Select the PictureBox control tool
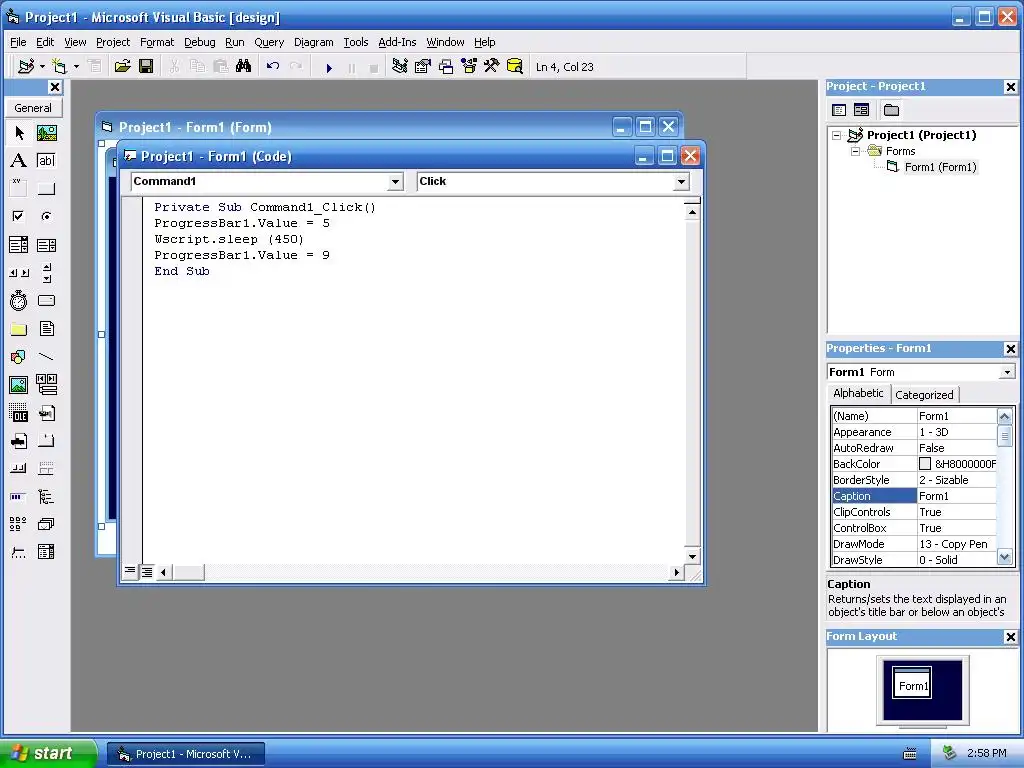 point(46,133)
